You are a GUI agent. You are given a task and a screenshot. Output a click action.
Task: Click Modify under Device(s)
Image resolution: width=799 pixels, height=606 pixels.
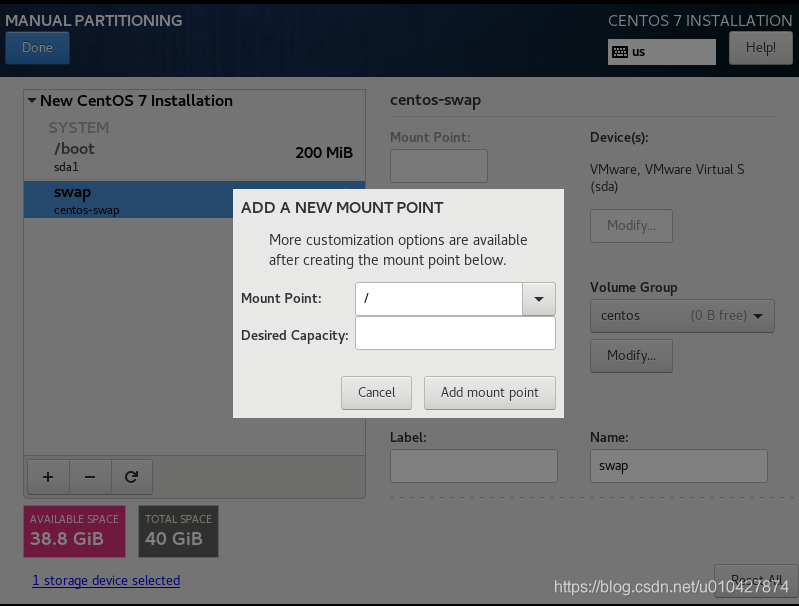631,226
